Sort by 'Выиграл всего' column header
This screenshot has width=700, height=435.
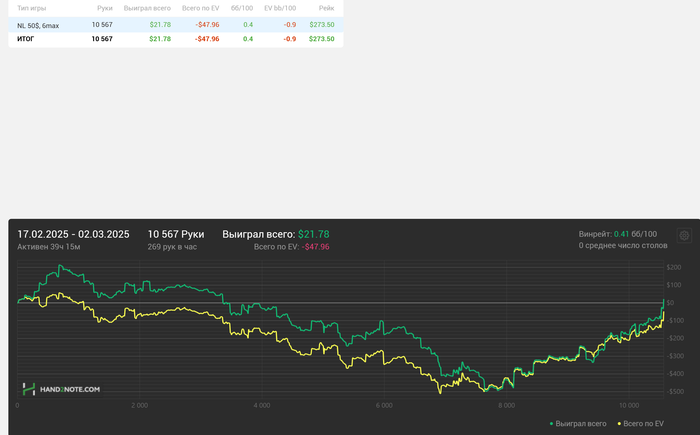point(147,8)
